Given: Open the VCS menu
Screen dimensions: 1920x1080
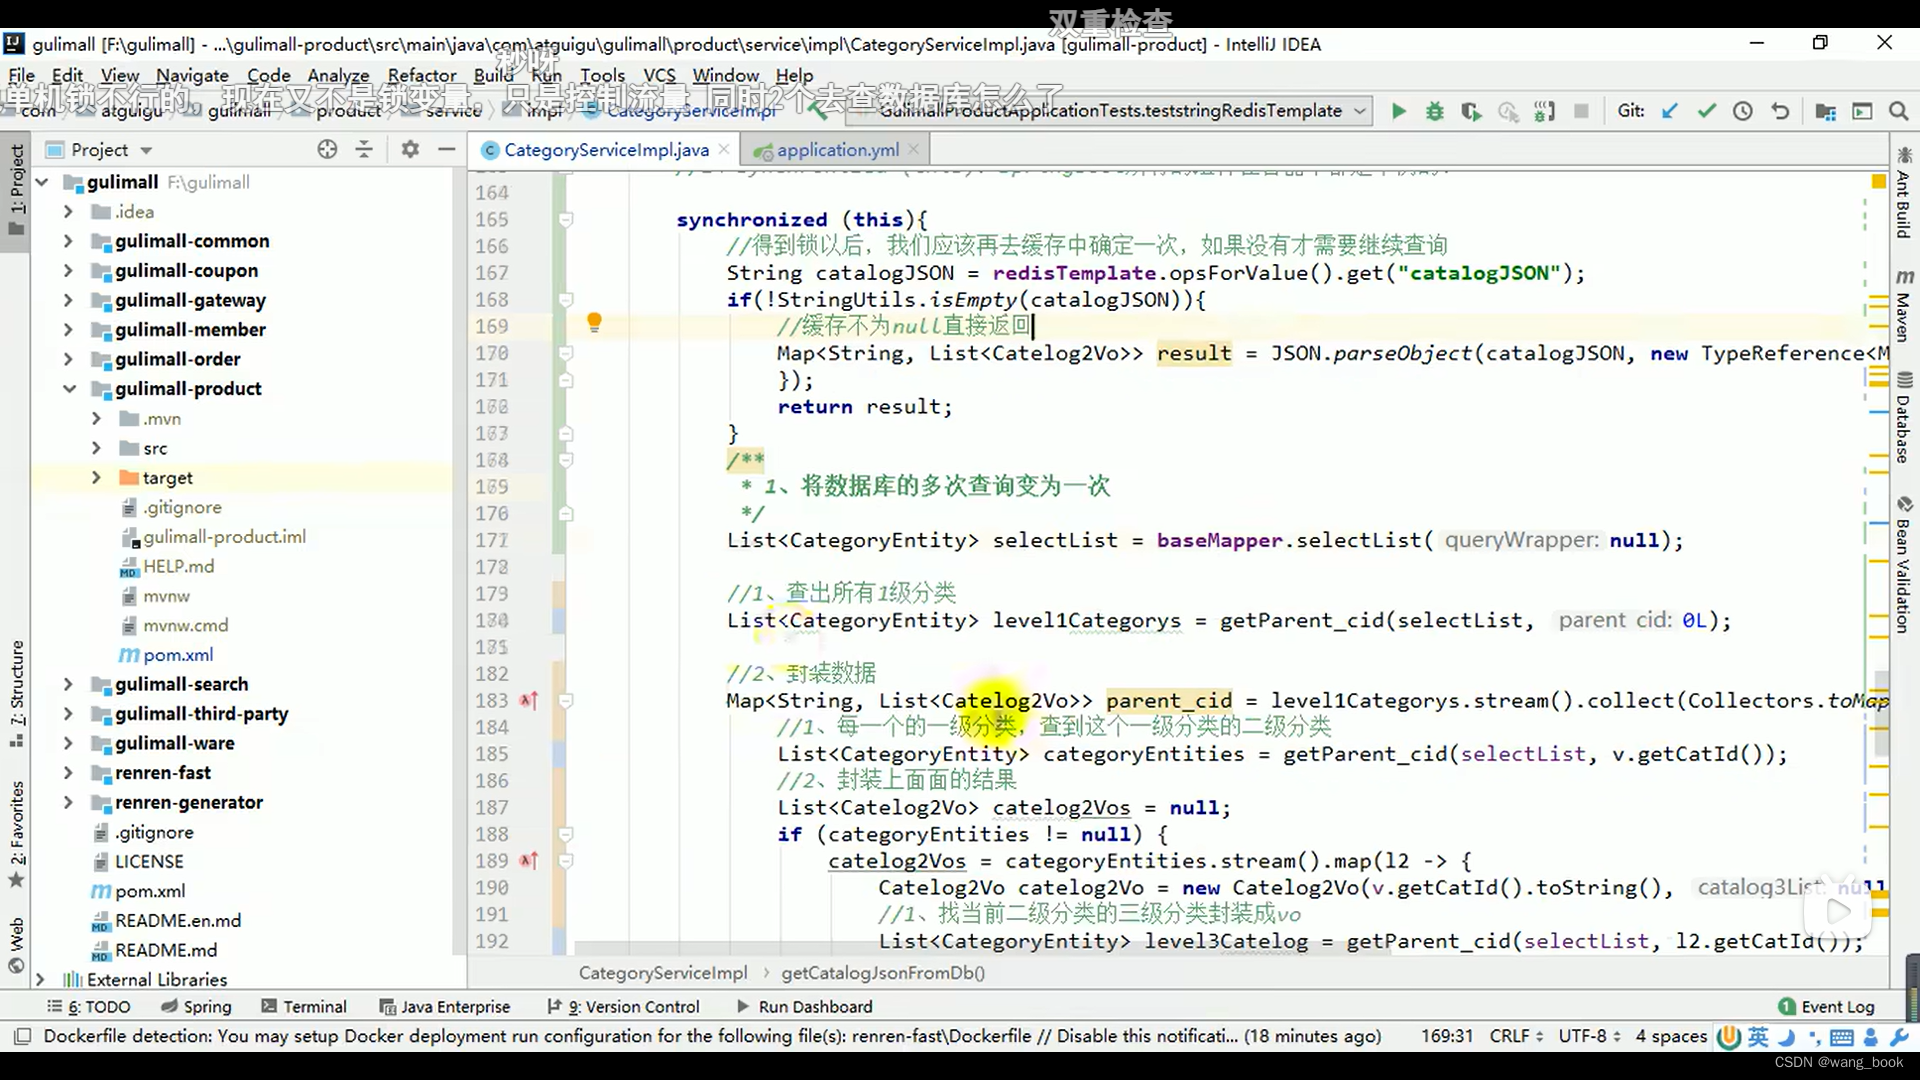Looking at the screenshot, I should point(659,75).
